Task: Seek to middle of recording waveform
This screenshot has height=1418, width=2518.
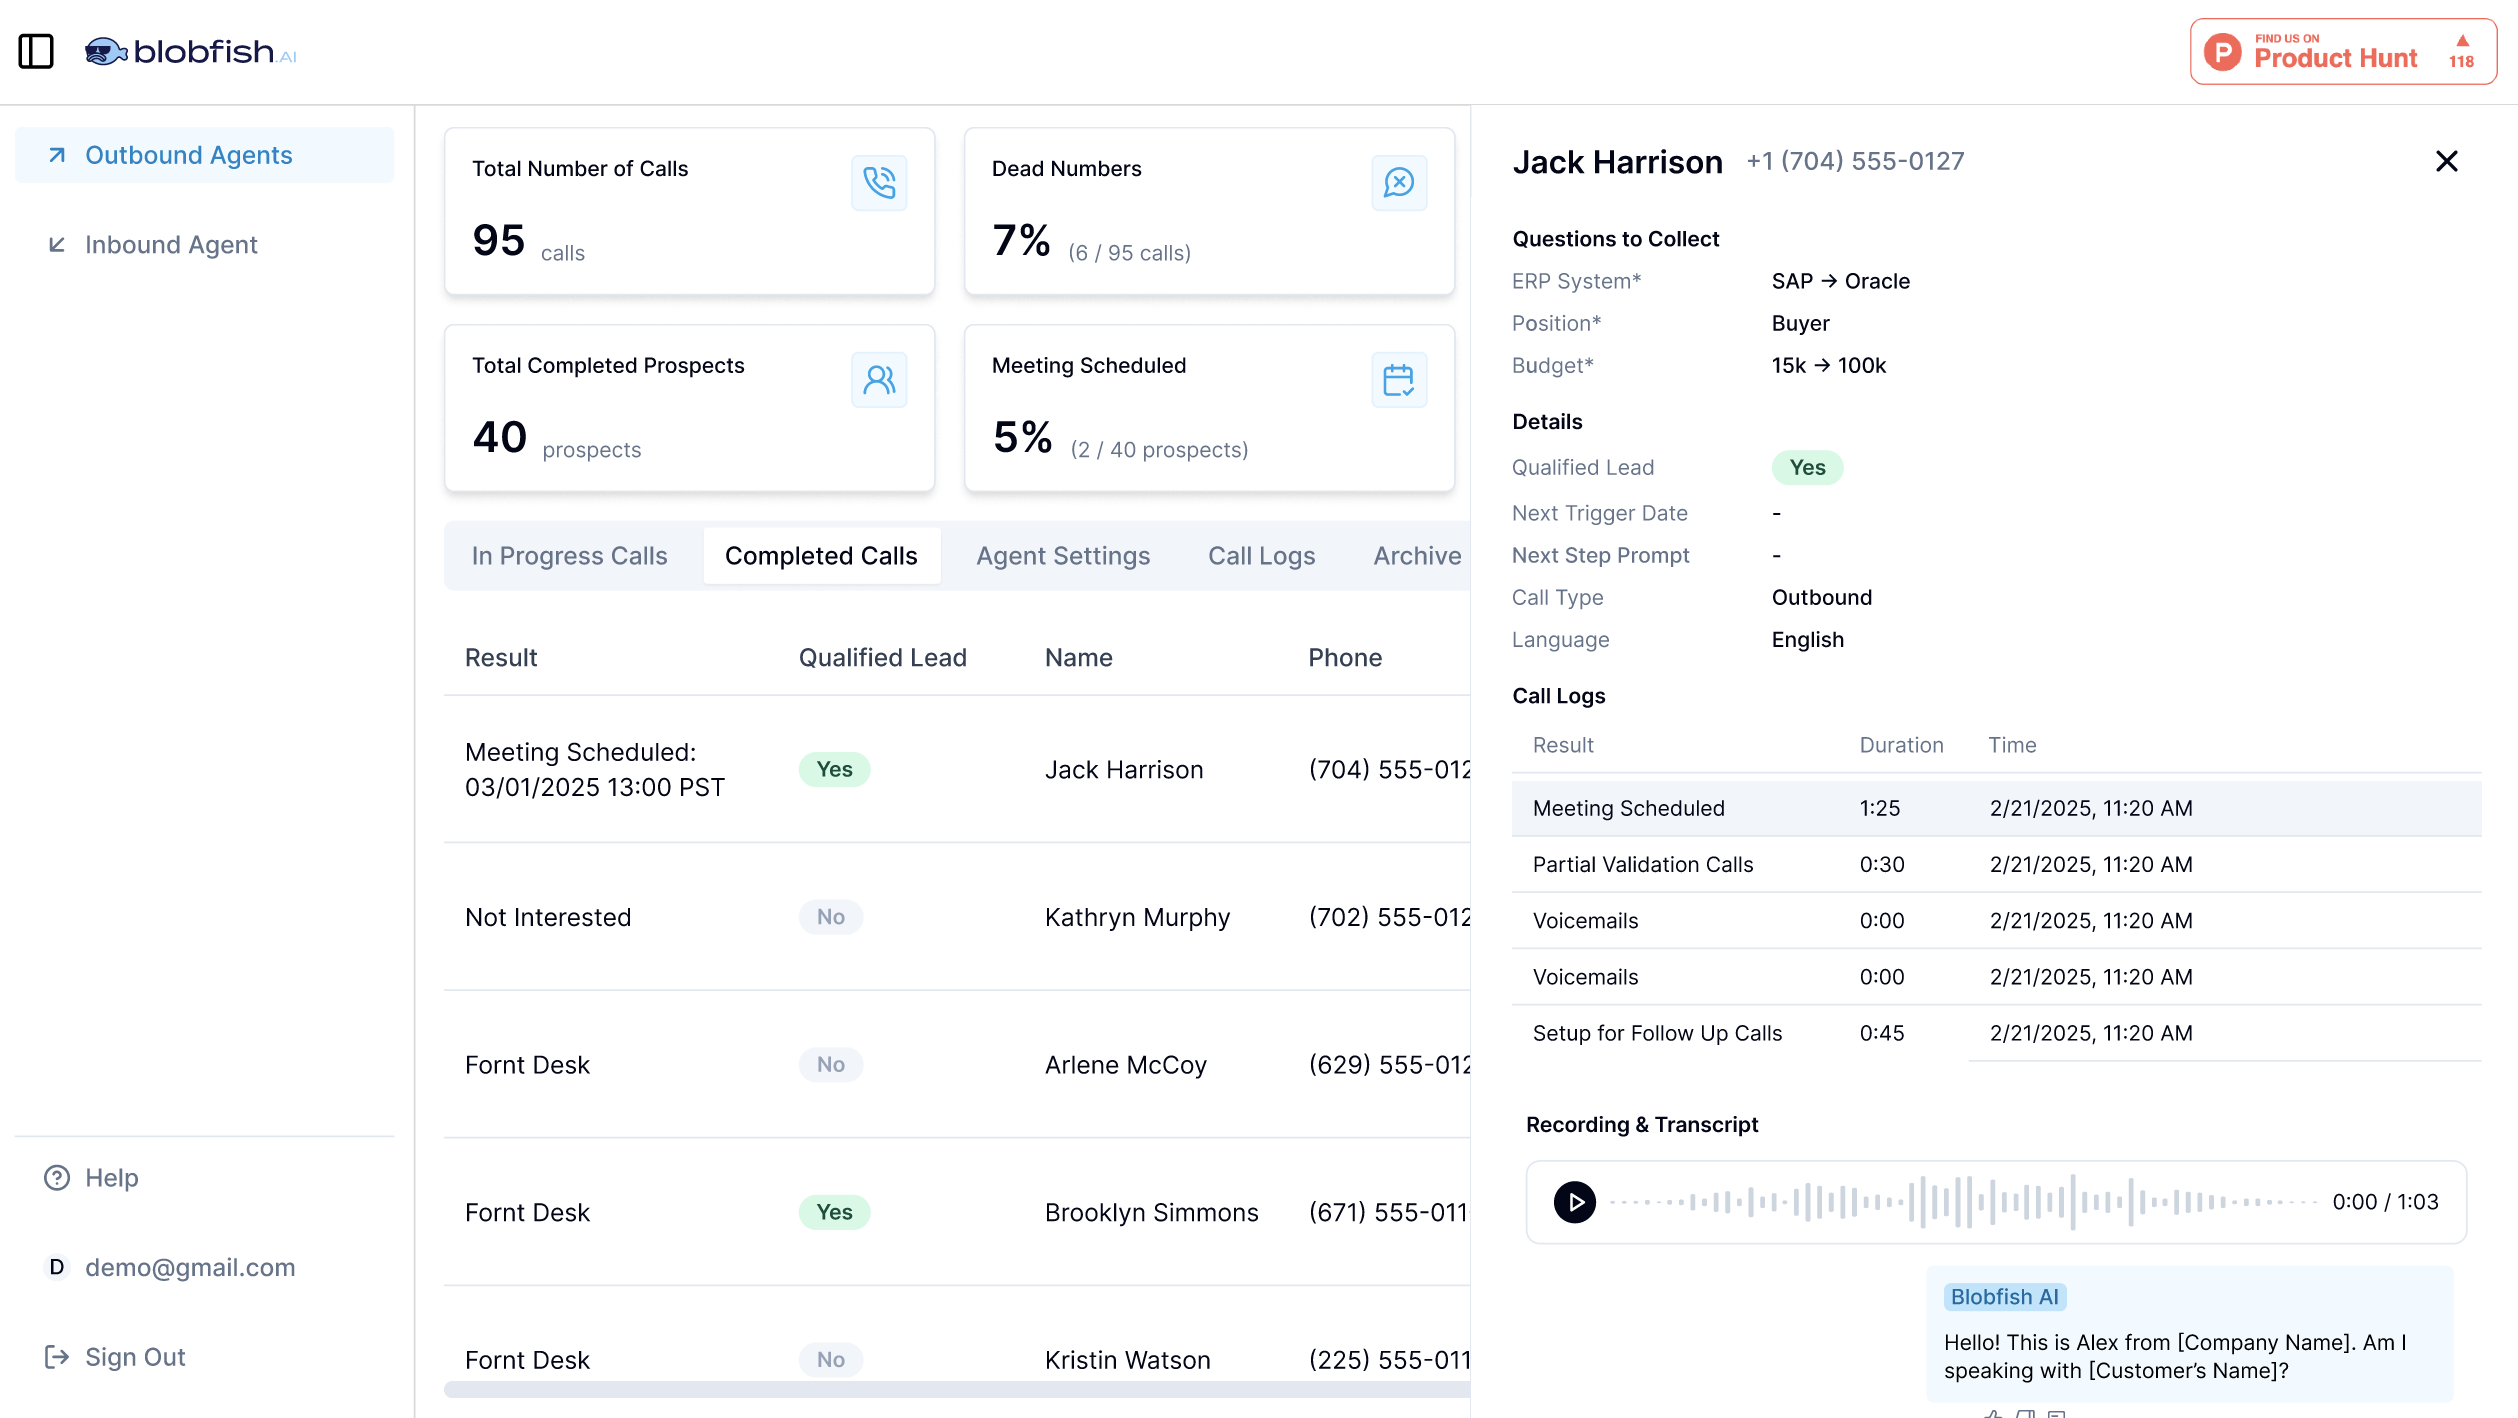Action: click(1963, 1202)
